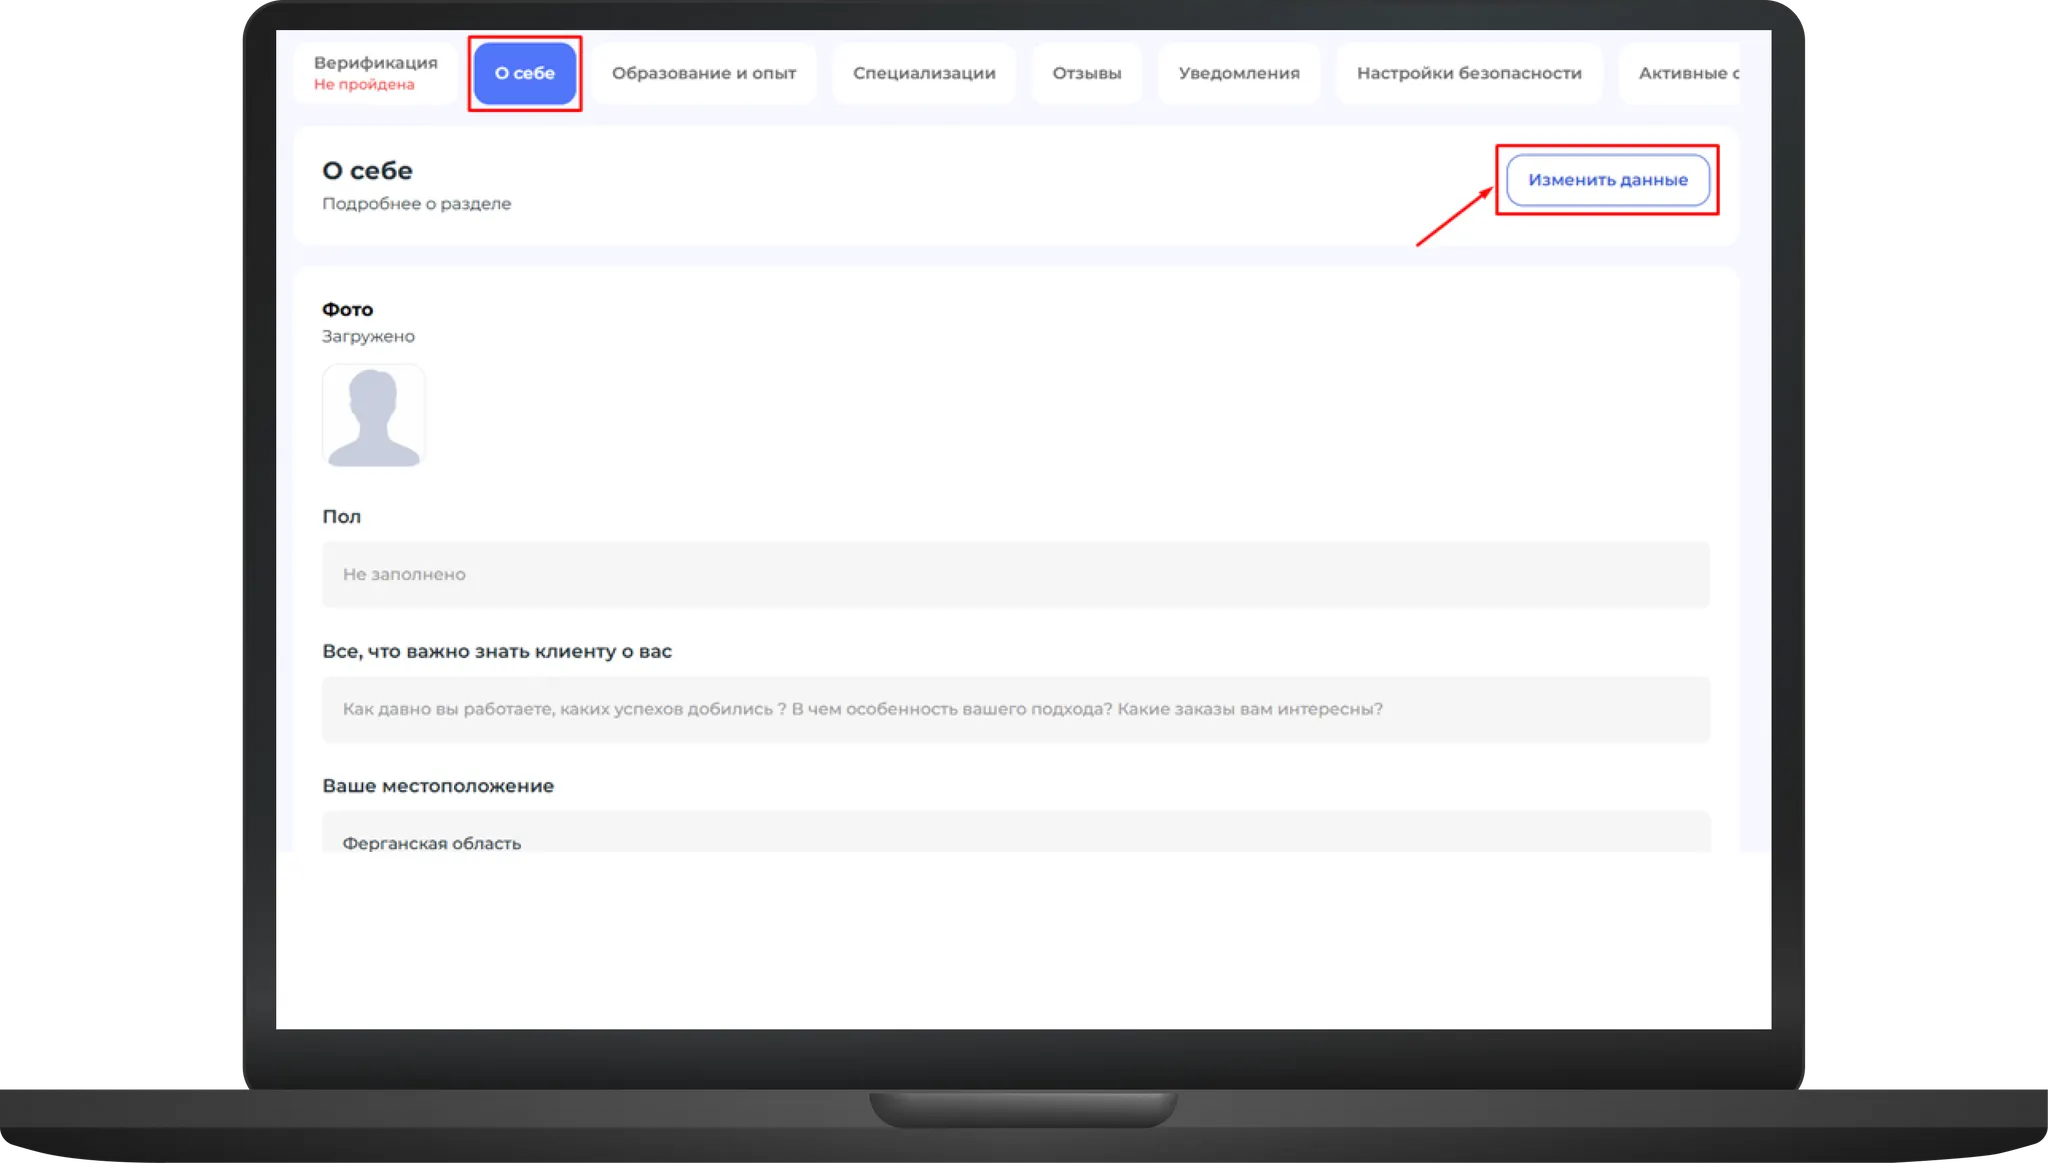The image size is (2048, 1163).
Task: Go to the Отзывы tab
Action: [x=1086, y=73]
